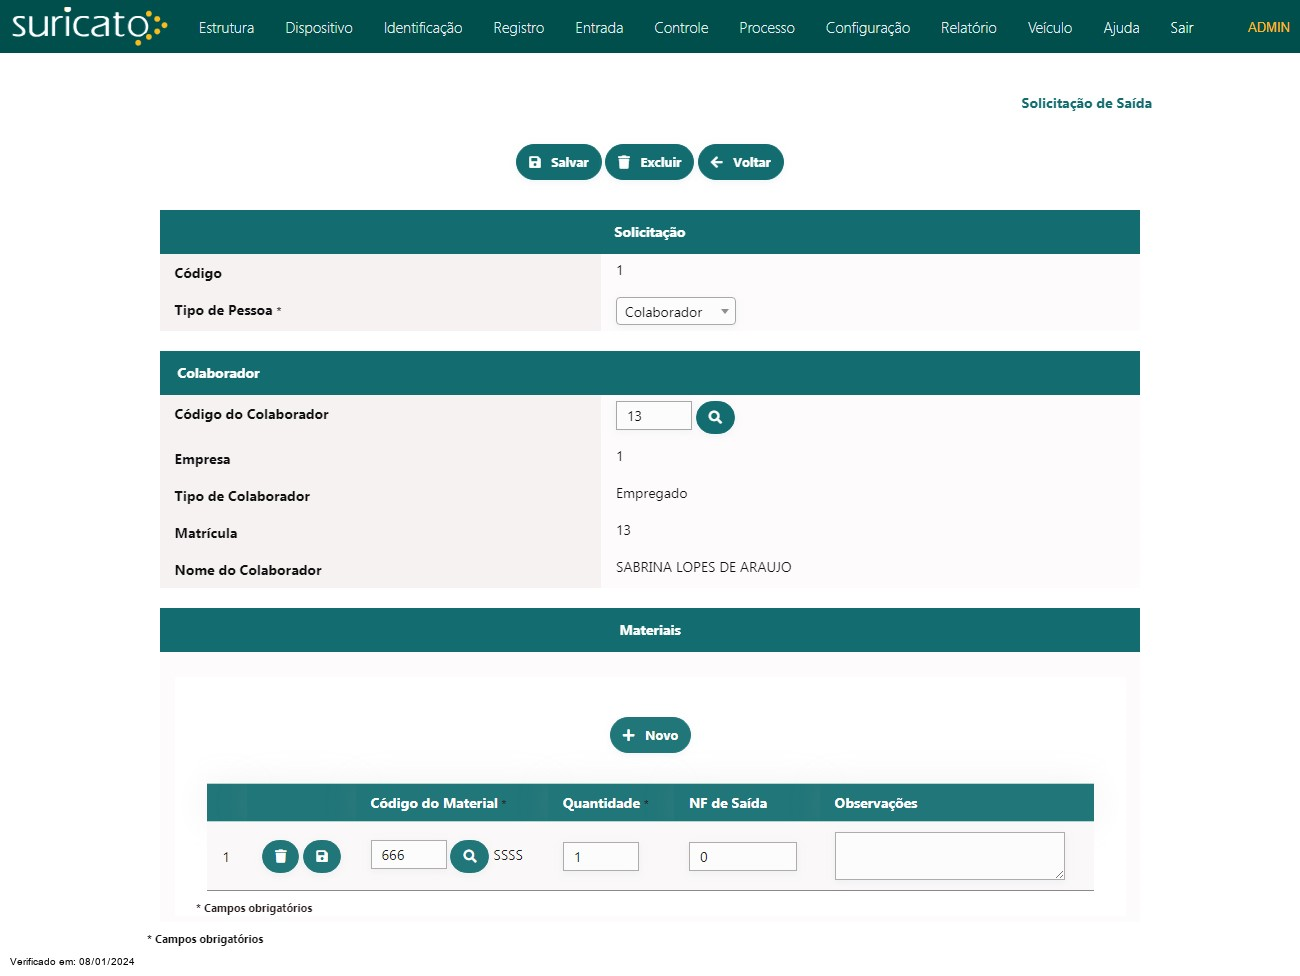The image size is (1300, 976).
Task: Open the Relatório menu
Action: (968, 28)
